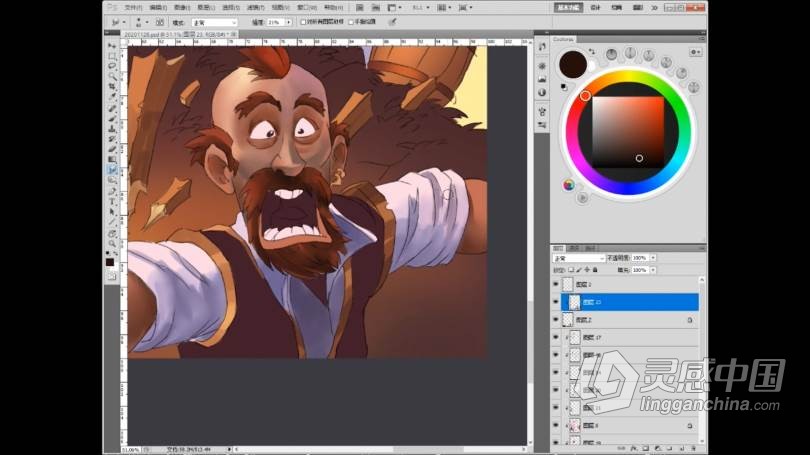This screenshot has height=455, width=810.
Task: Select the Rectangular Marquee tool
Action: [112, 56]
